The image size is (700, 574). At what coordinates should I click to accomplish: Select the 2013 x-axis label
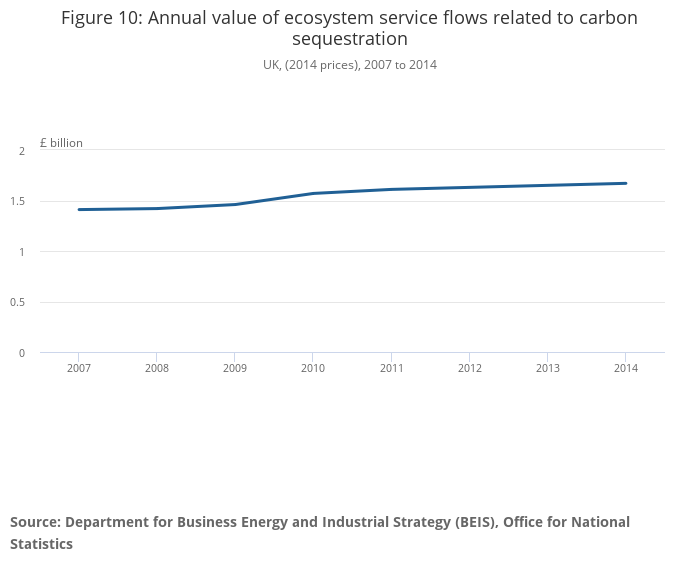pyautogui.click(x=547, y=368)
